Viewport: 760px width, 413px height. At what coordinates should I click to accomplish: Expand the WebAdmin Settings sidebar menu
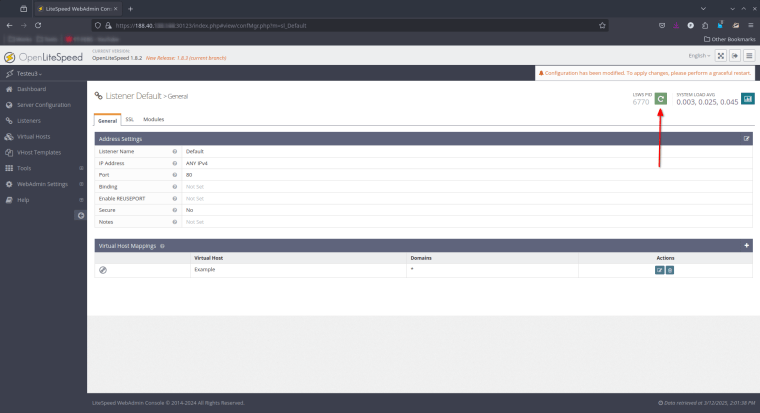pos(44,184)
